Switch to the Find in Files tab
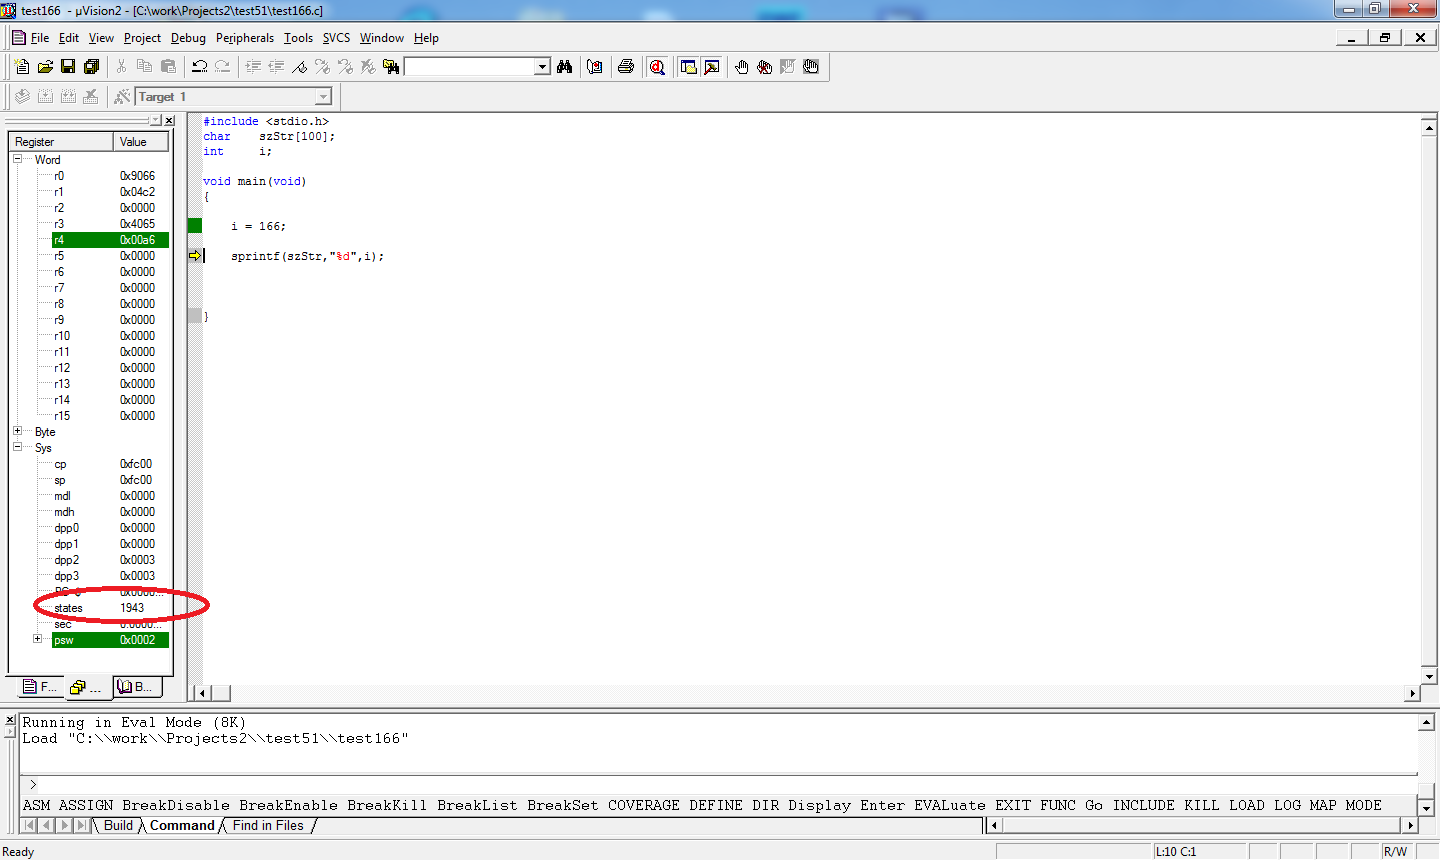Image resolution: width=1440 pixels, height=860 pixels. 268,825
